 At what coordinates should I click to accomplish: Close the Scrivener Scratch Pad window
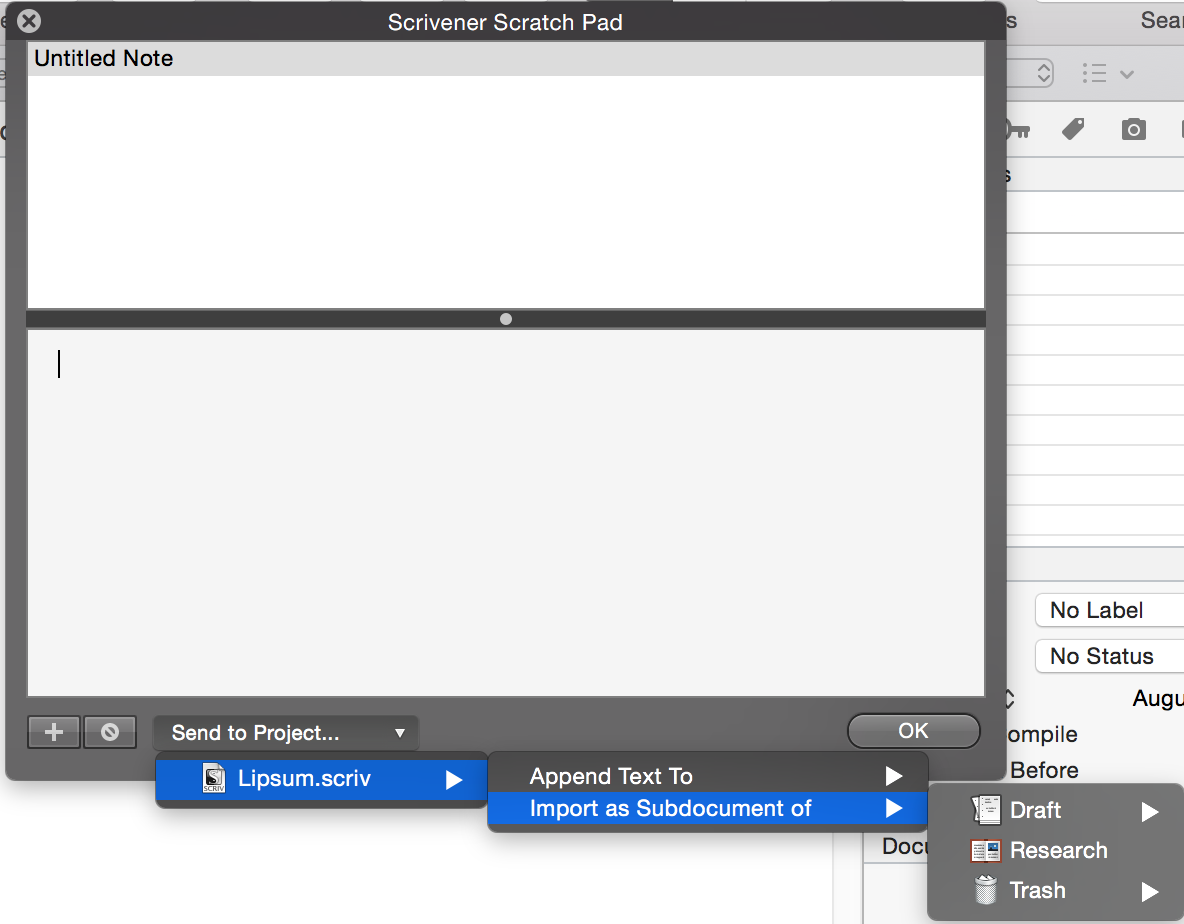[30, 21]
